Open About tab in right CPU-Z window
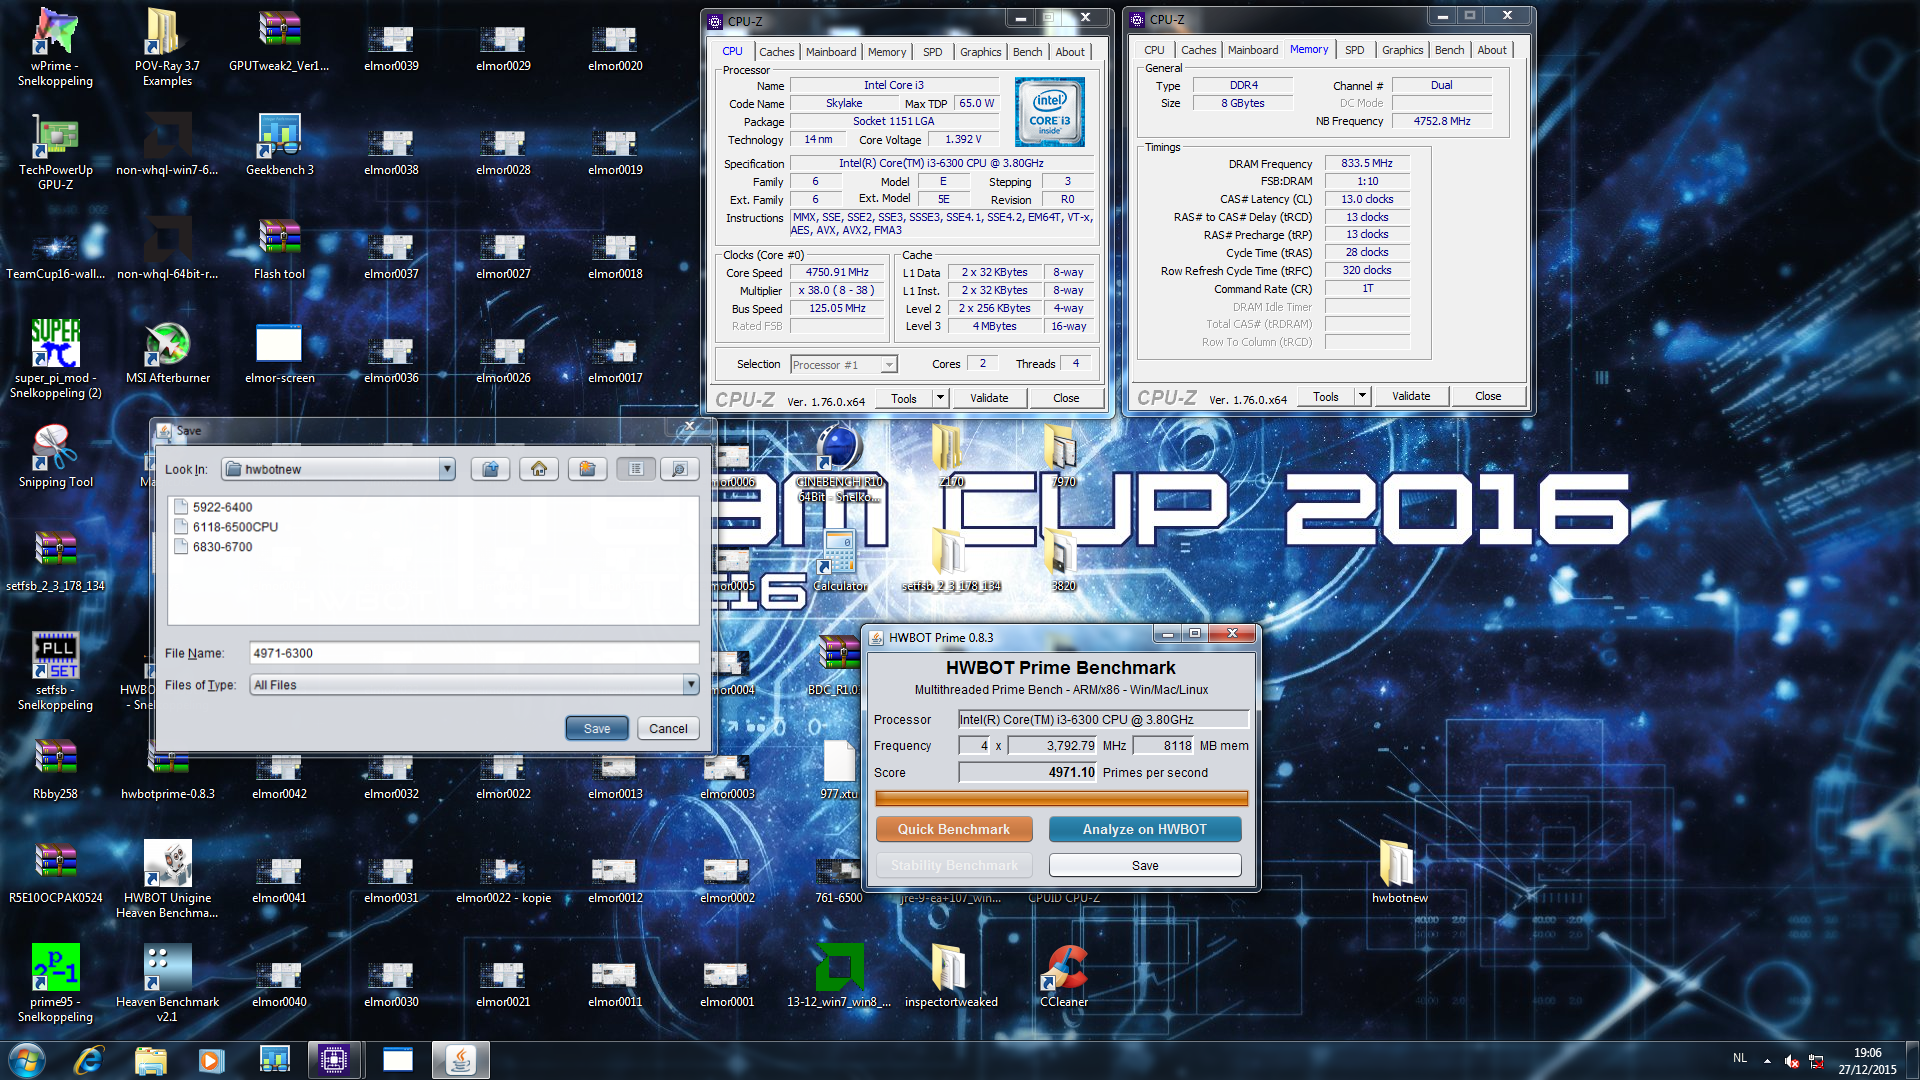Image resolution: width=1920 pixels, height=1080 pixels. click(1491, 50)
